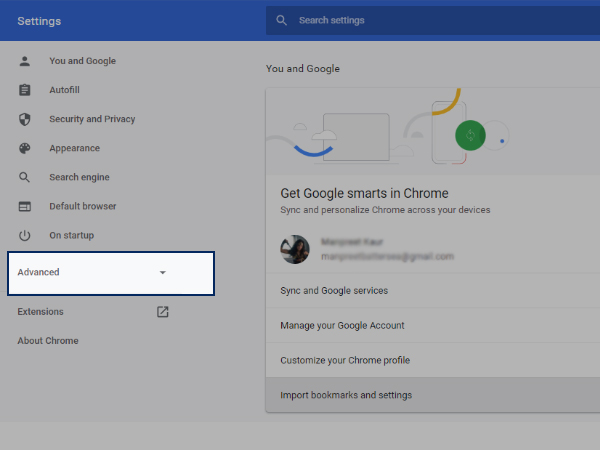The height and width of the screenshot is (450, 600).
Task: Open Customize your Chrome profile
Action: (345, 360)
